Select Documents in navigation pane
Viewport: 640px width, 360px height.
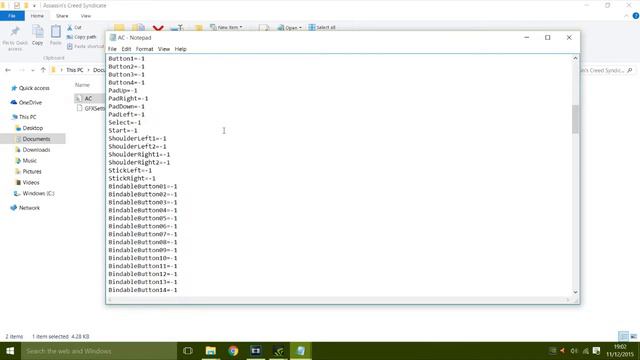tap(36, 139)
